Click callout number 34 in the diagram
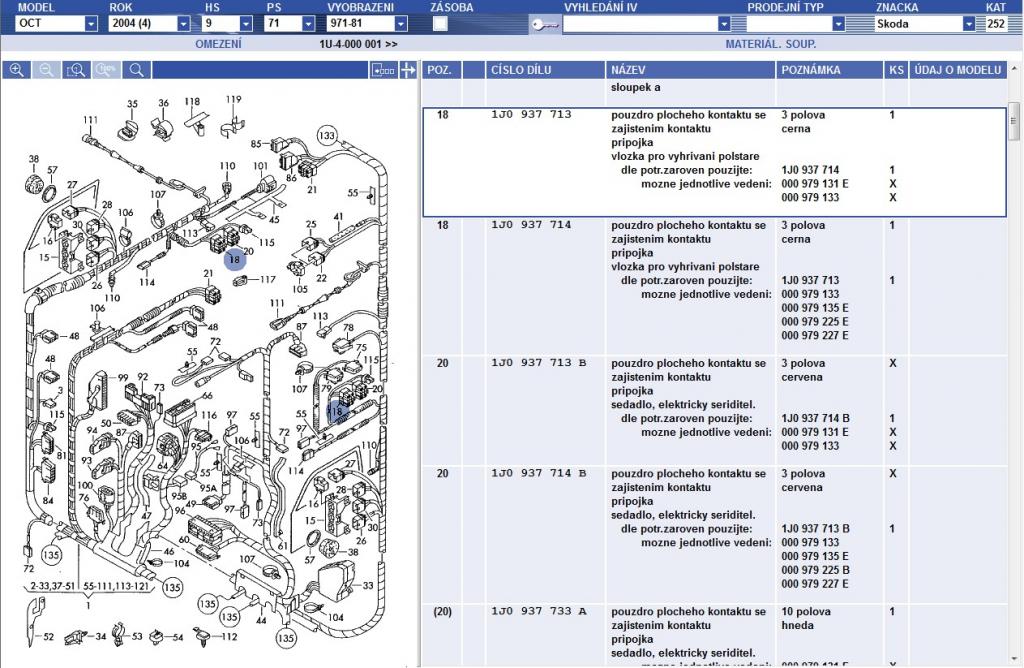 point(101,636)
